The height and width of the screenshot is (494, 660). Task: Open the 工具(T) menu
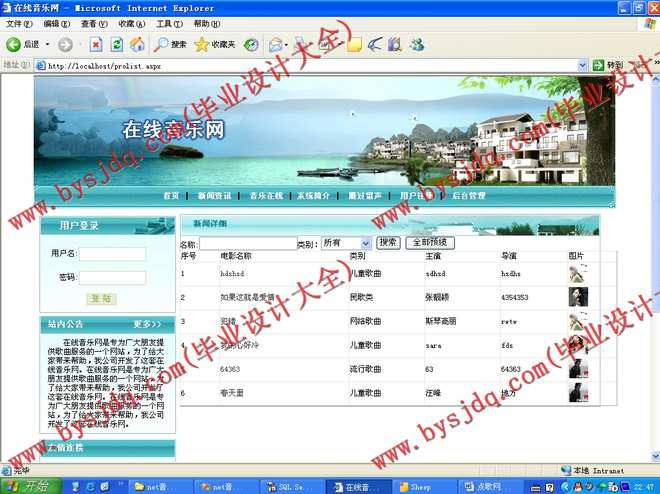(169, 23)
